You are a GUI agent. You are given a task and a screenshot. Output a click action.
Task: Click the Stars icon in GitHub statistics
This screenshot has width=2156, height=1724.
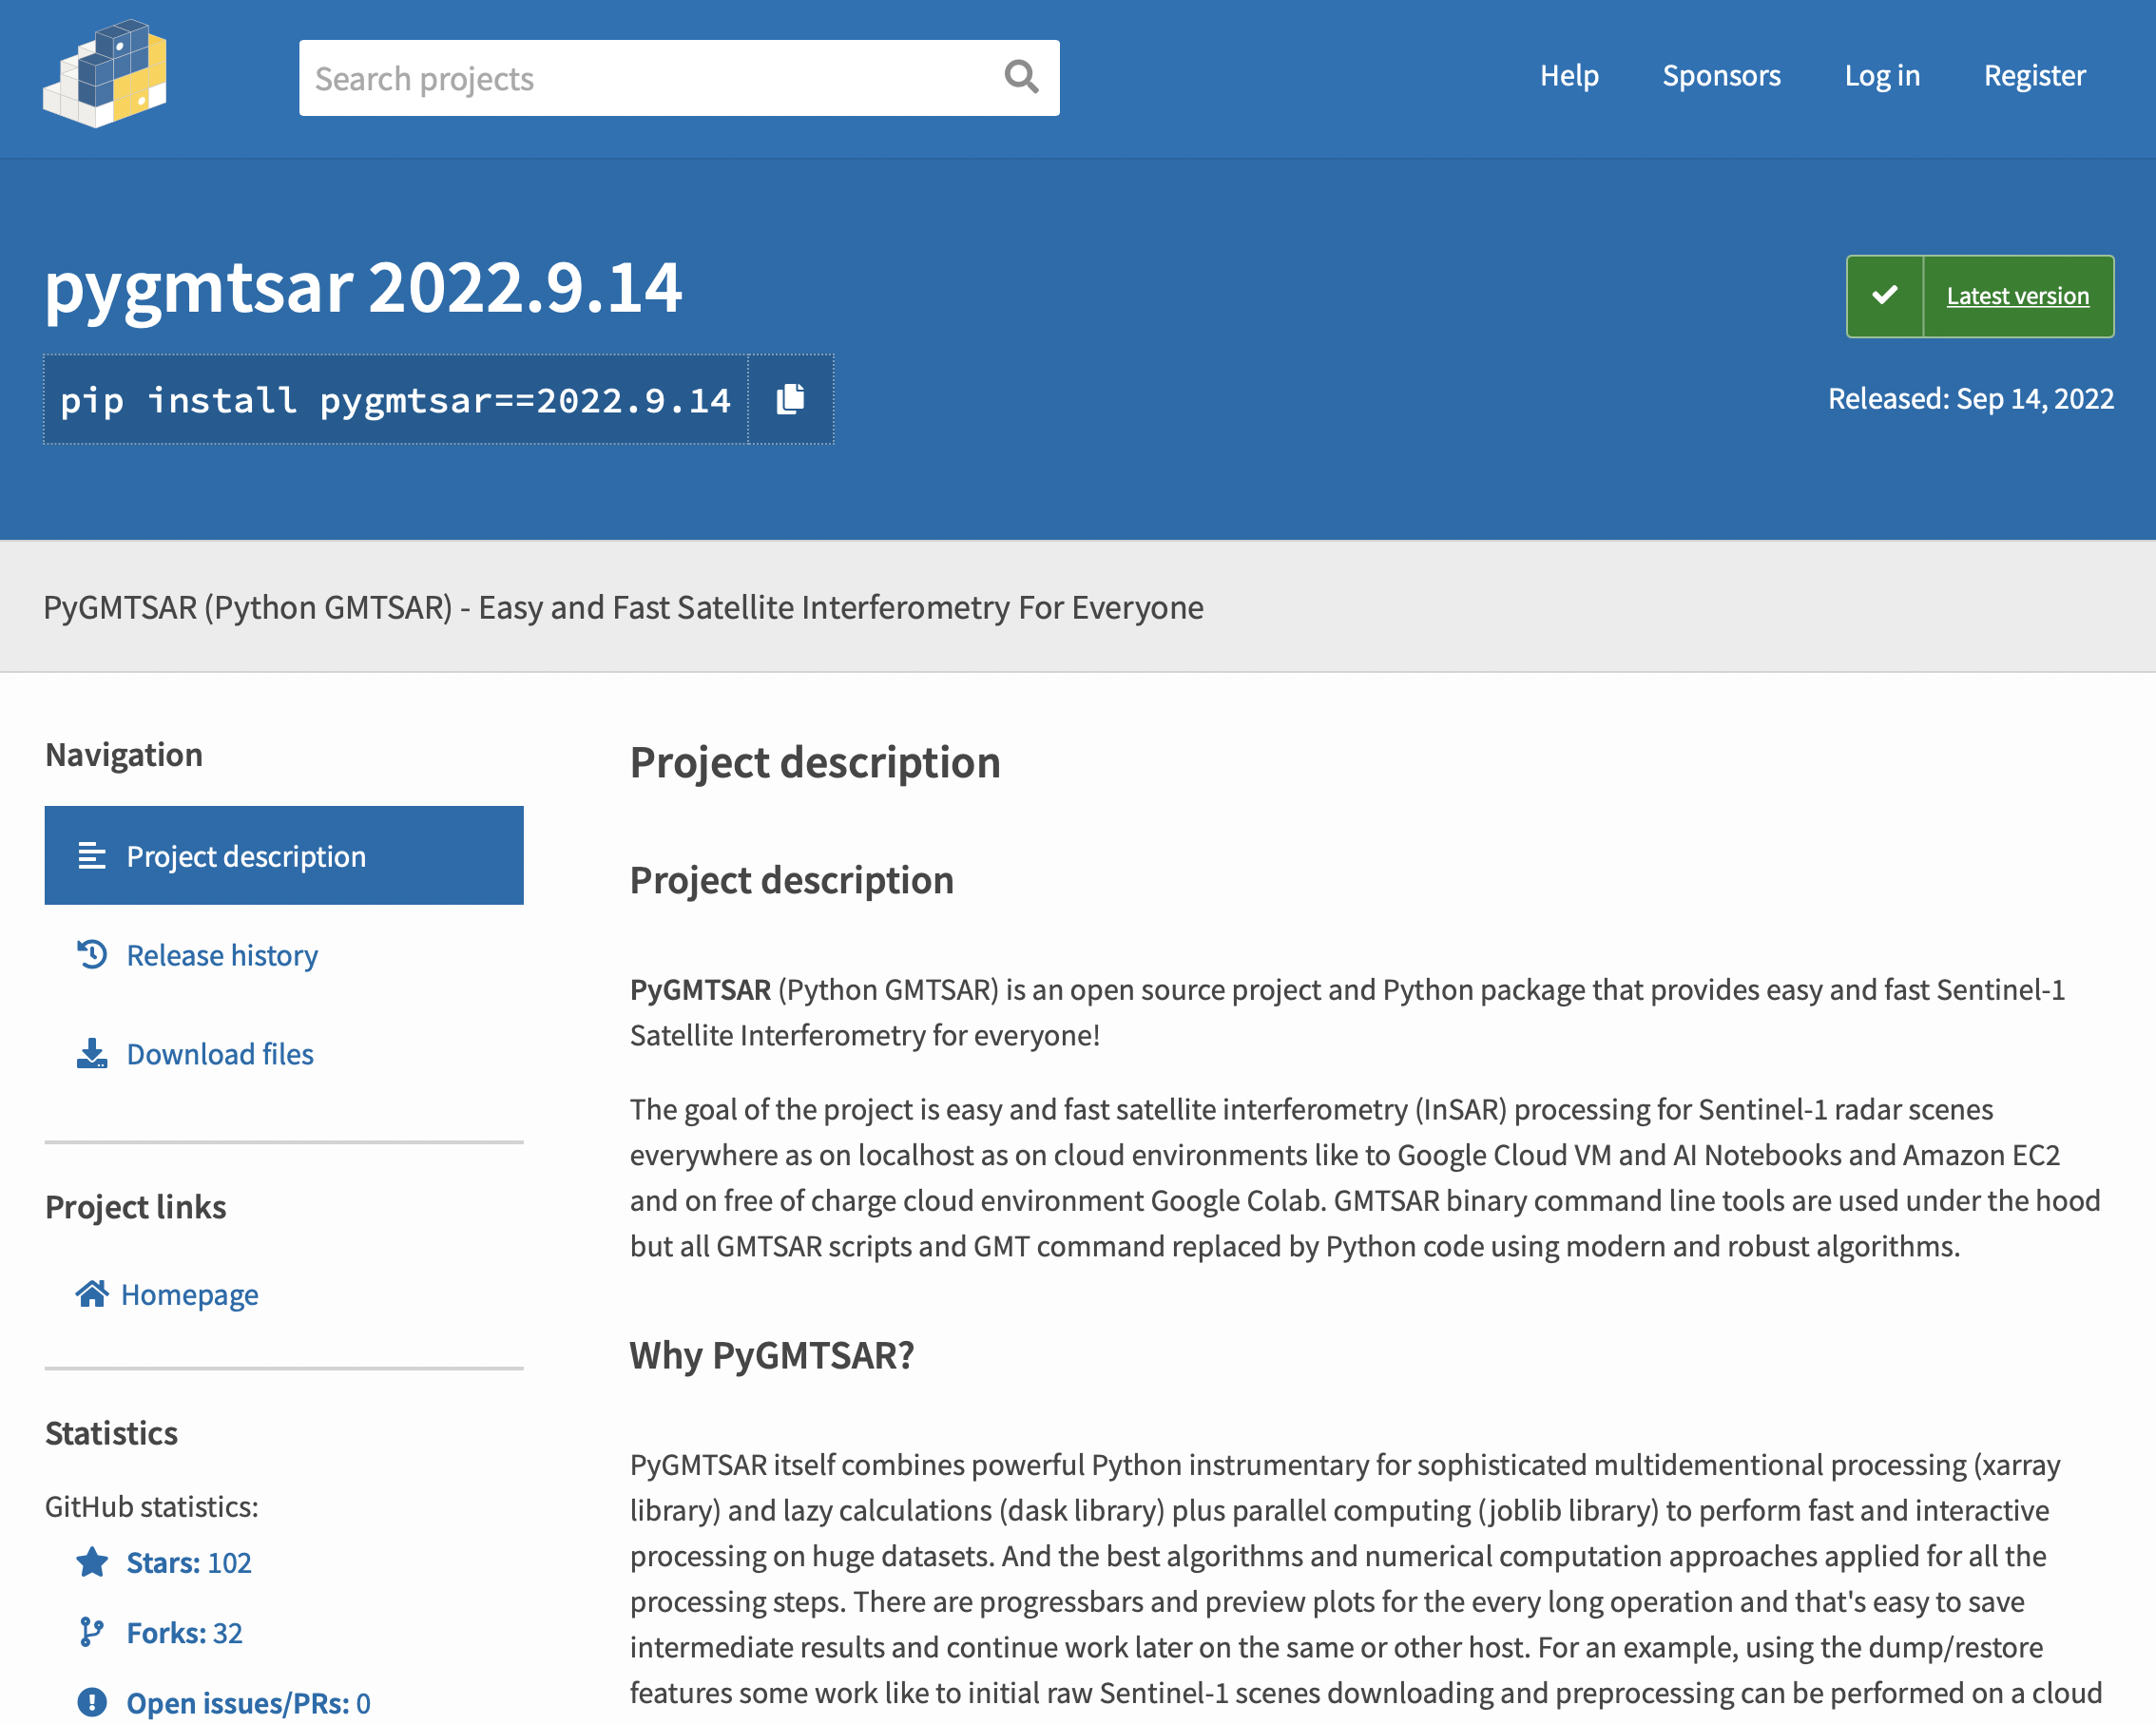(x=91, y=1561)
